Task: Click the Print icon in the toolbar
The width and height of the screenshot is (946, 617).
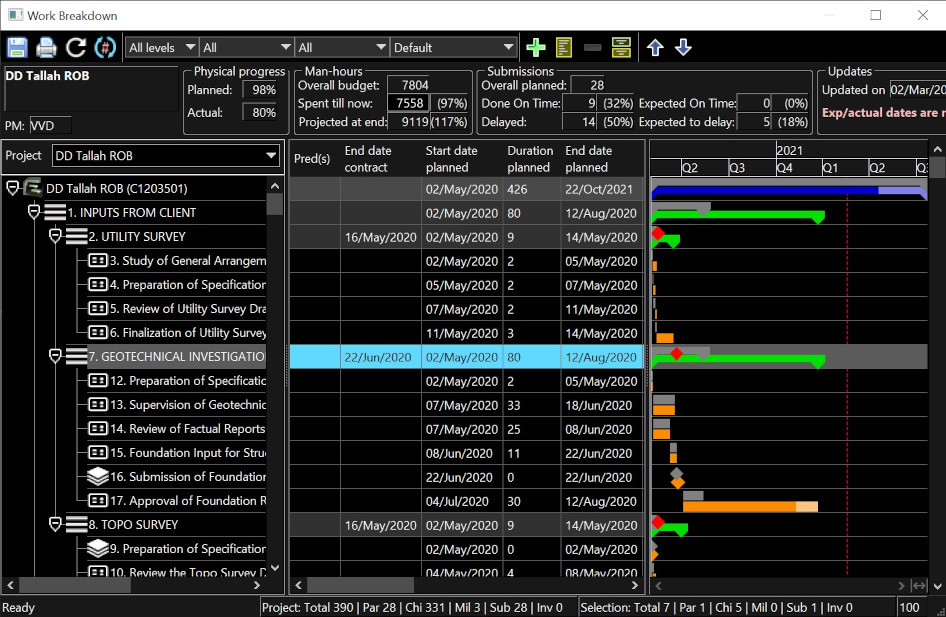Action: (47, 47)
